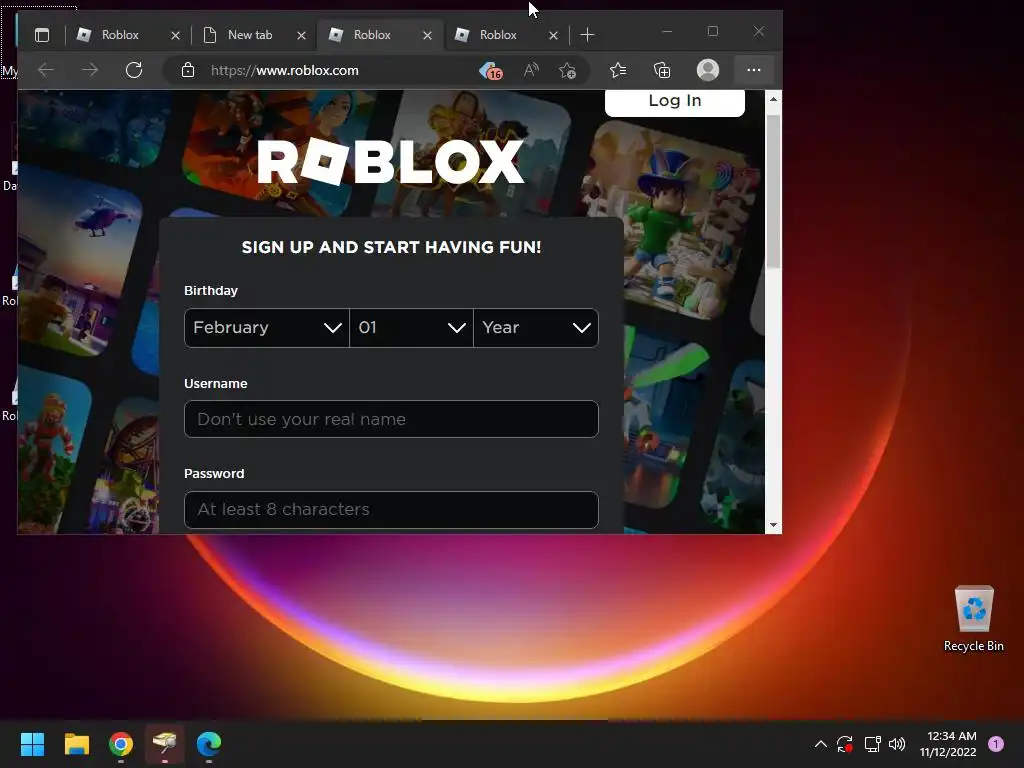Close the first Roblox tab
Screen dimensions: 1024x768
coord(175,35)
